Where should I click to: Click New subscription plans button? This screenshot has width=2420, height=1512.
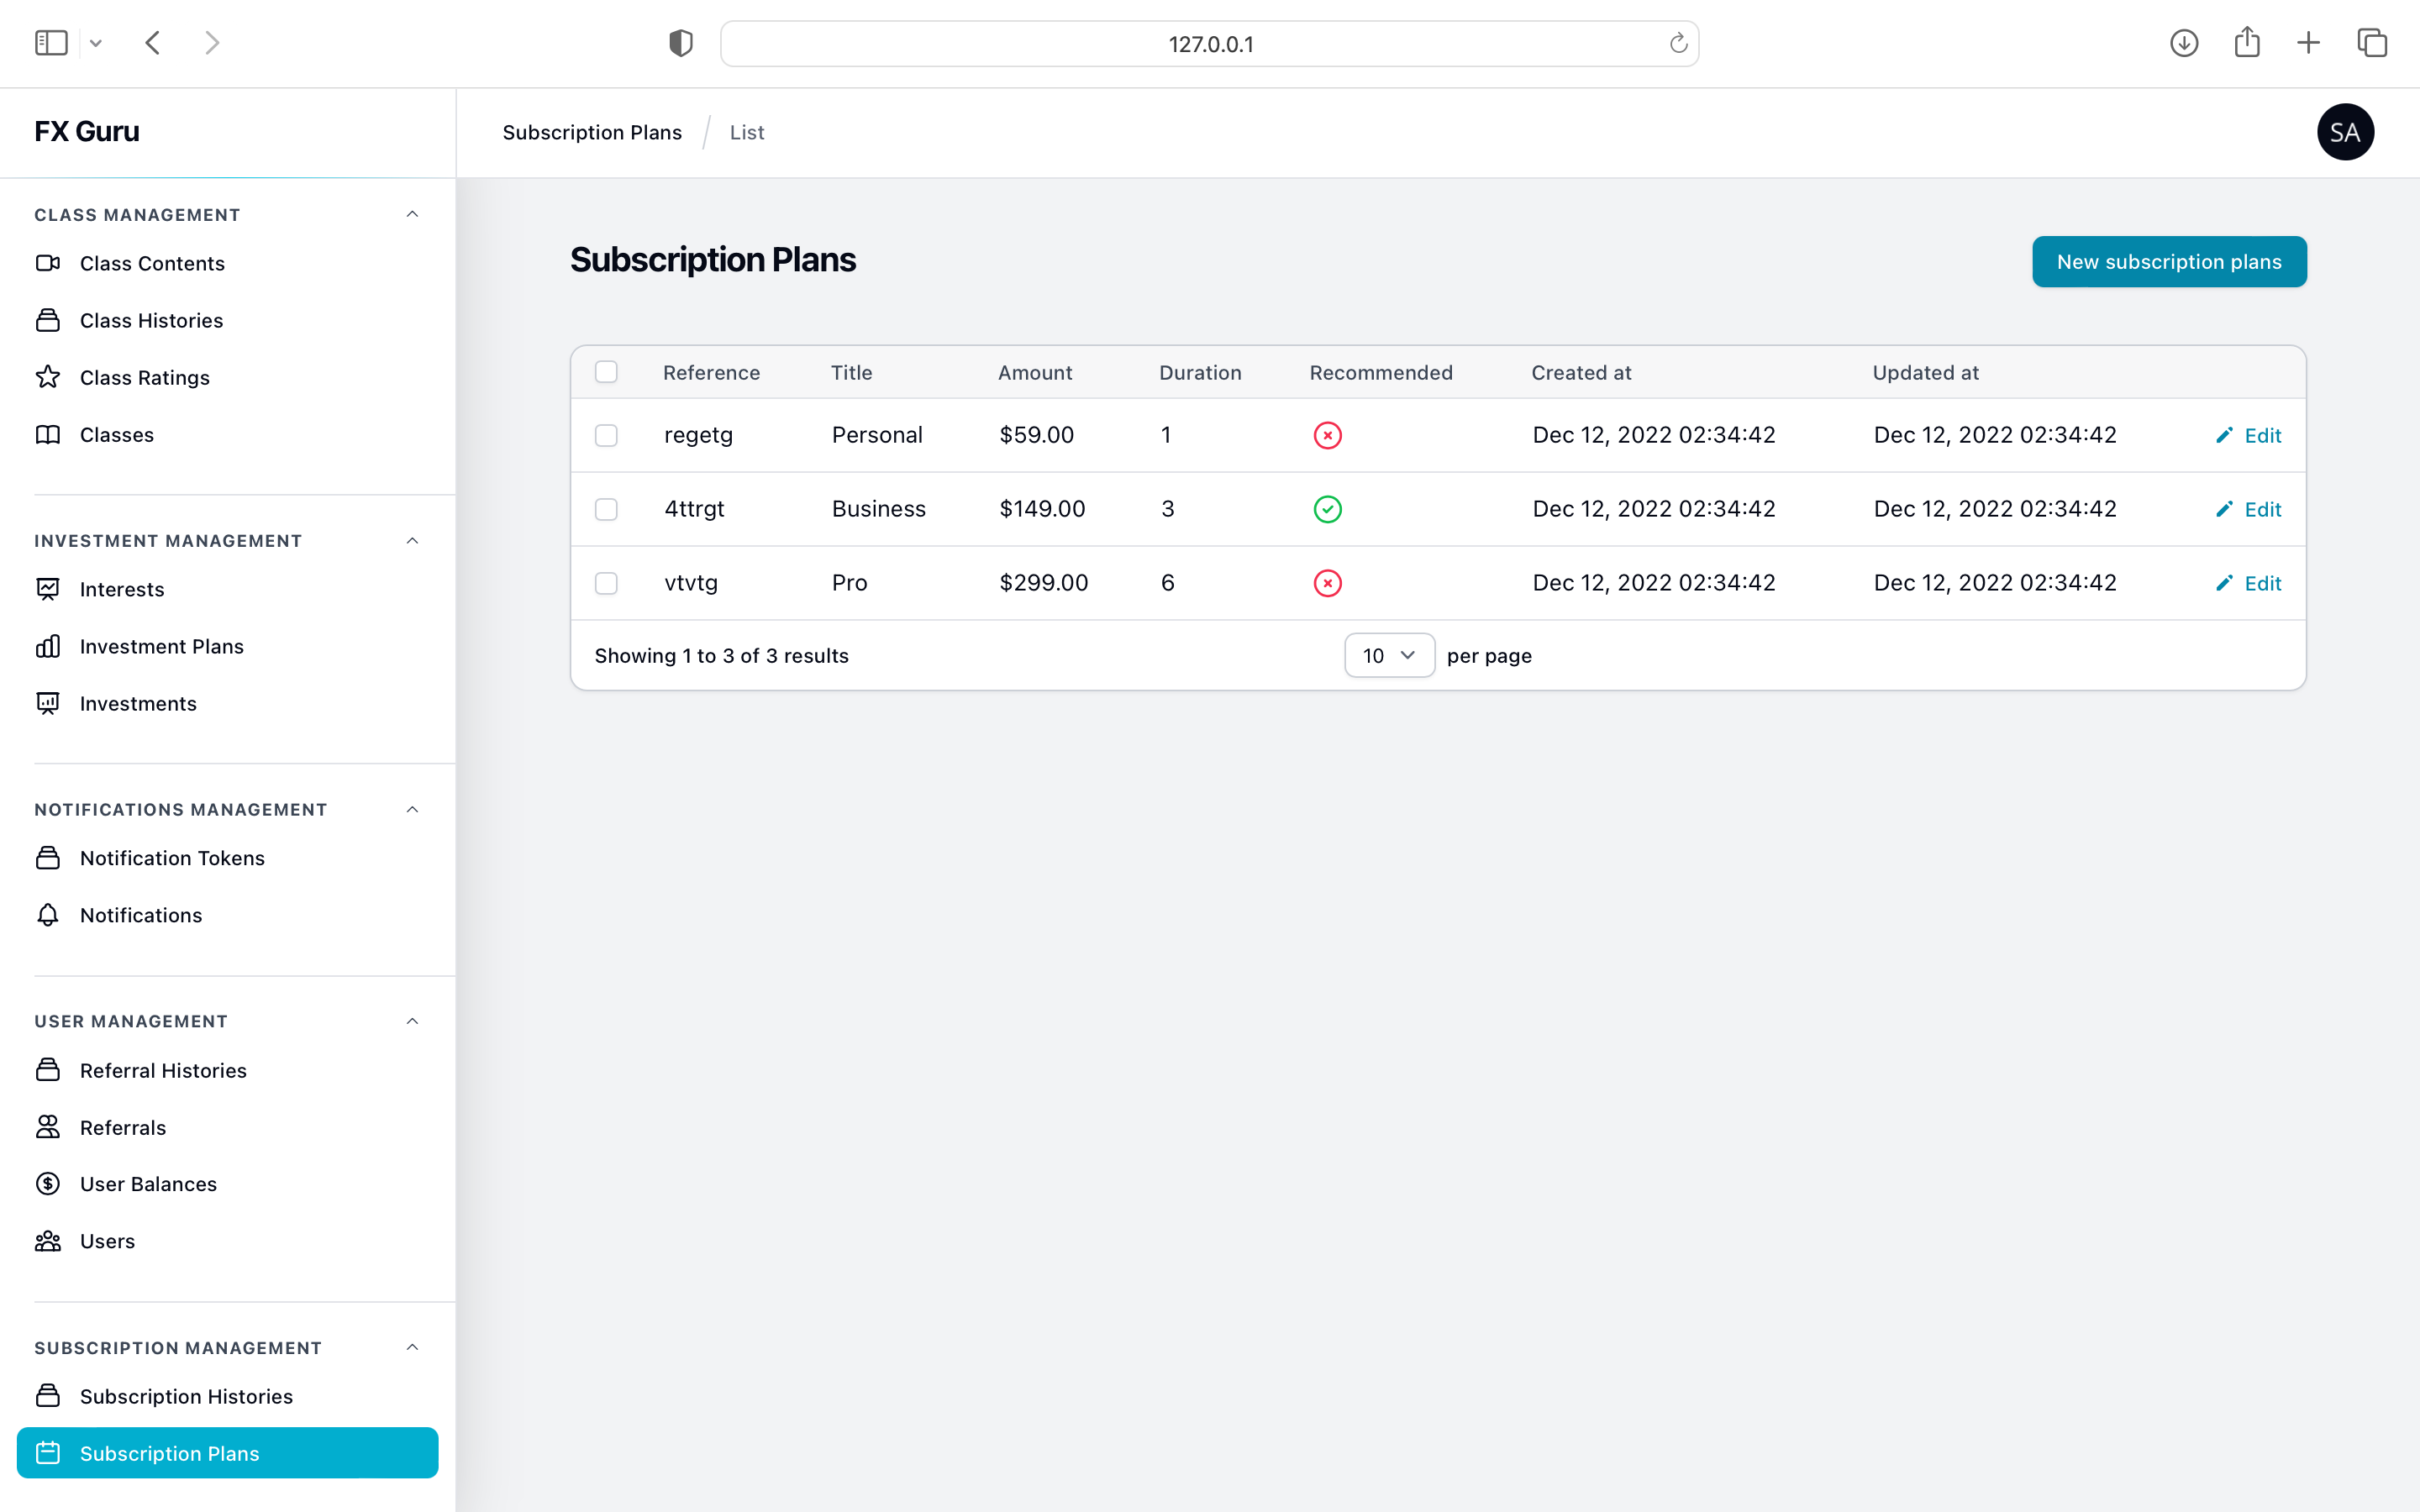(2168, 262)
